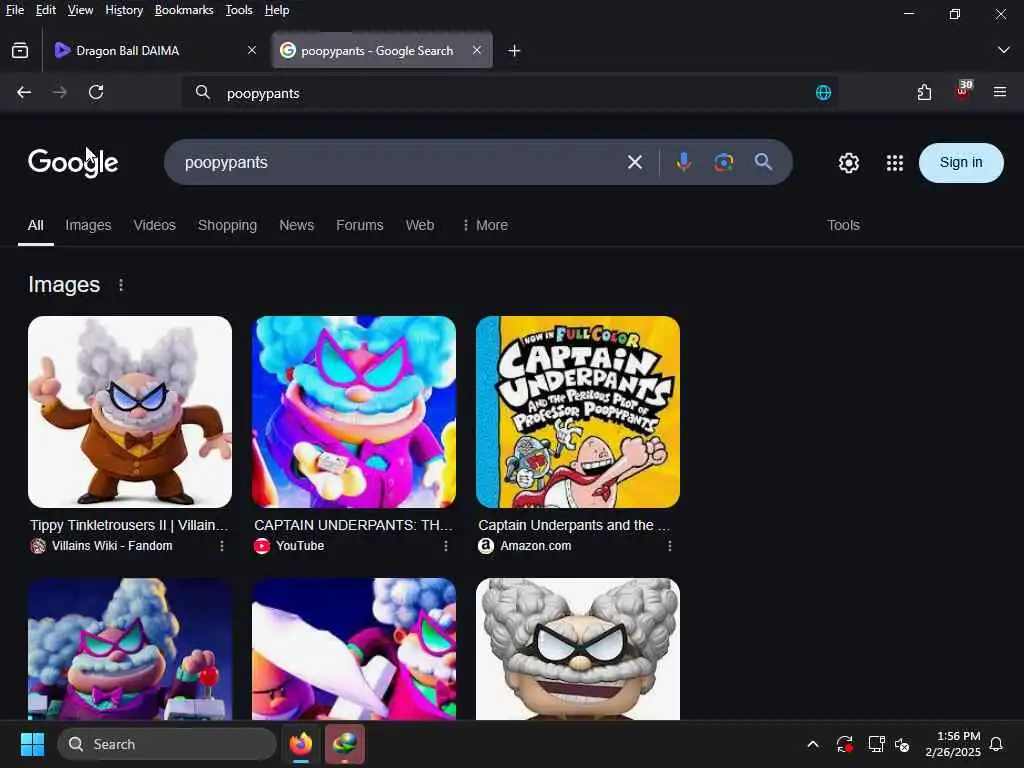Expand the list all tabs chevron
This screenshot has height=768, width=1024.
[1004, 50]
